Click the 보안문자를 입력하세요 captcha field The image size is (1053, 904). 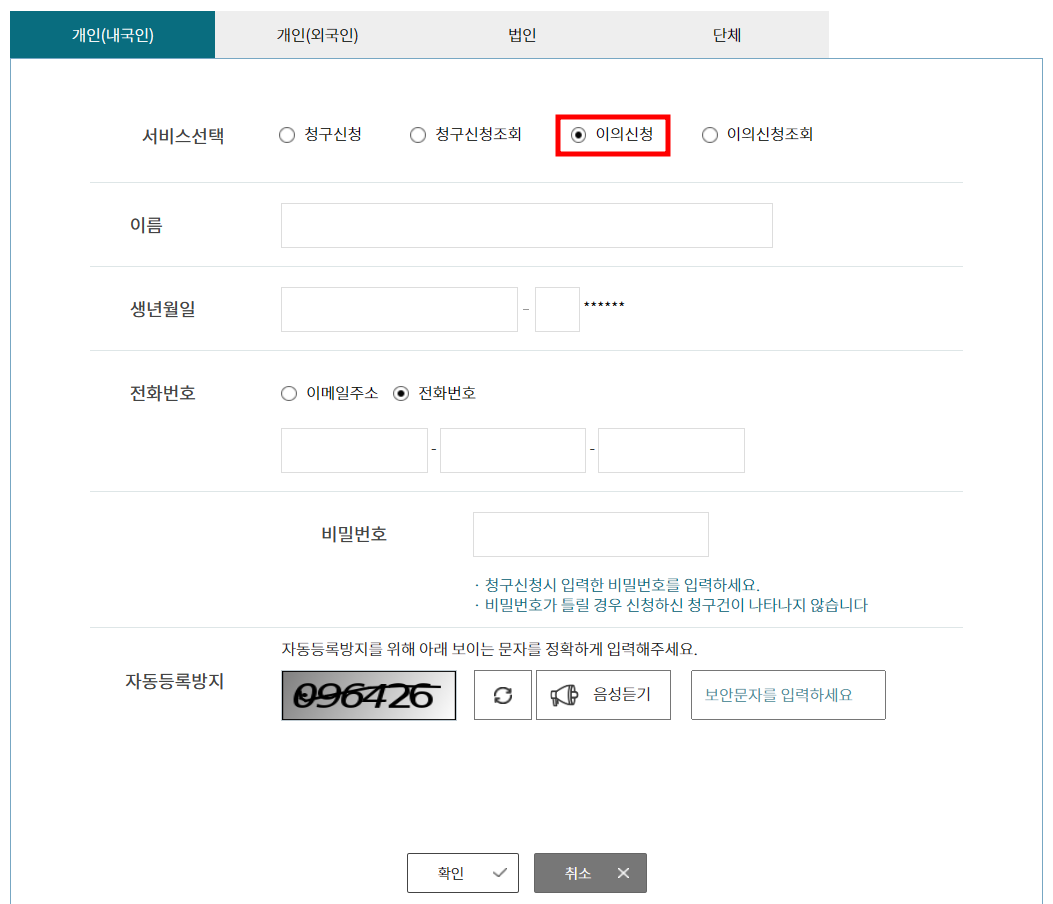tap(788, 695)
